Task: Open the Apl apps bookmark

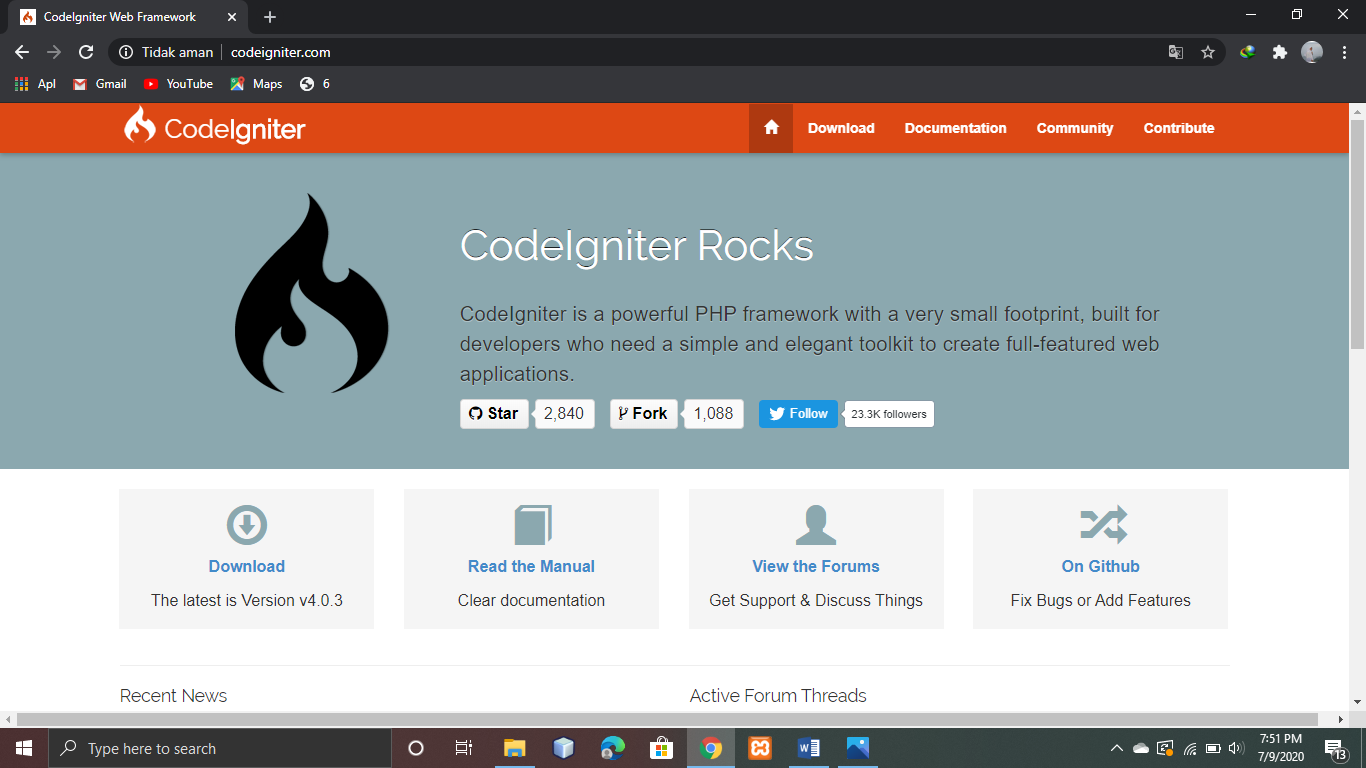Action: (35, 84)
